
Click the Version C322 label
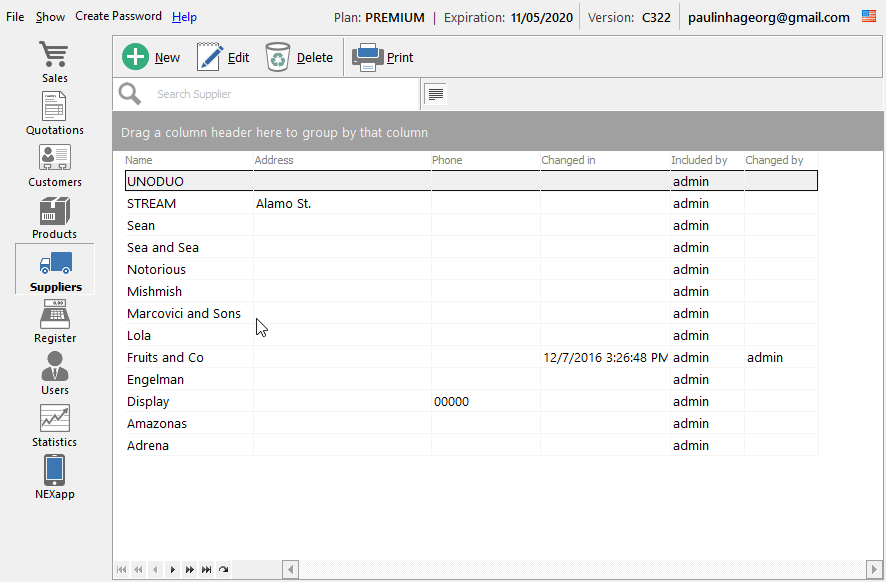629,18
